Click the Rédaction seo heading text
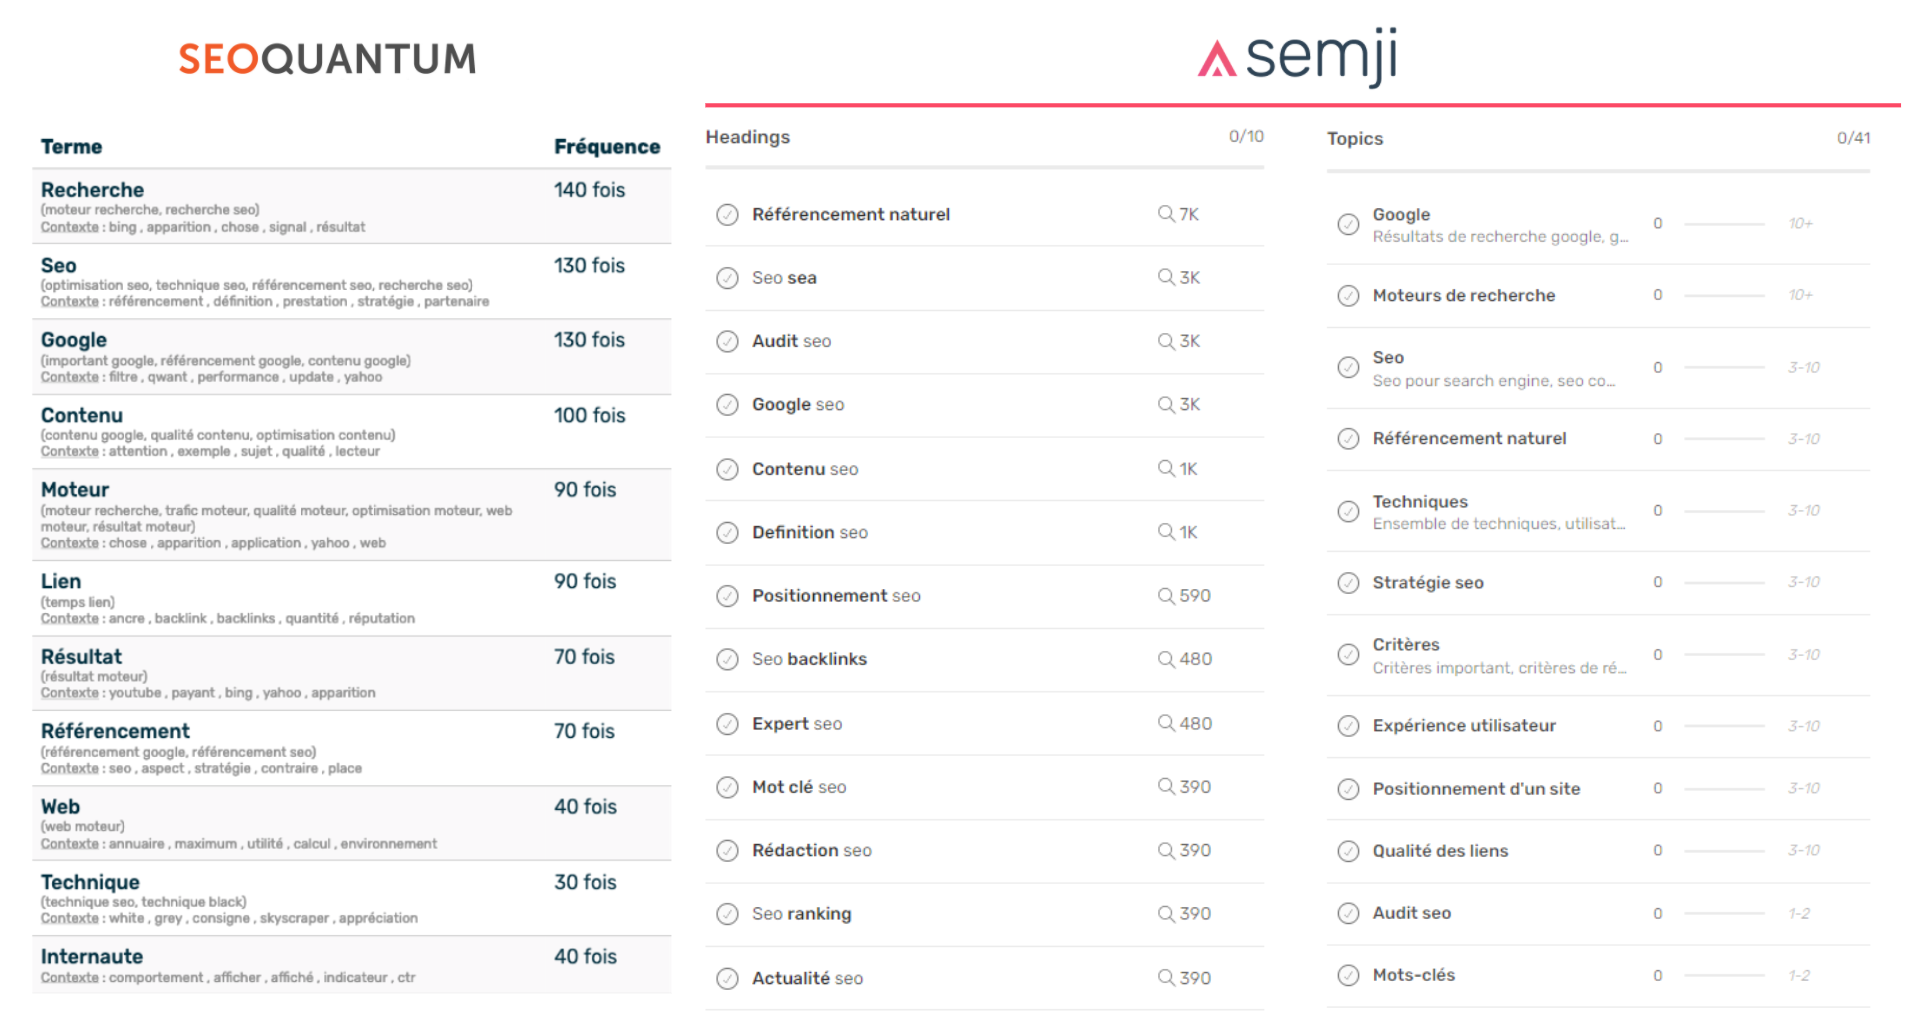 811,850
